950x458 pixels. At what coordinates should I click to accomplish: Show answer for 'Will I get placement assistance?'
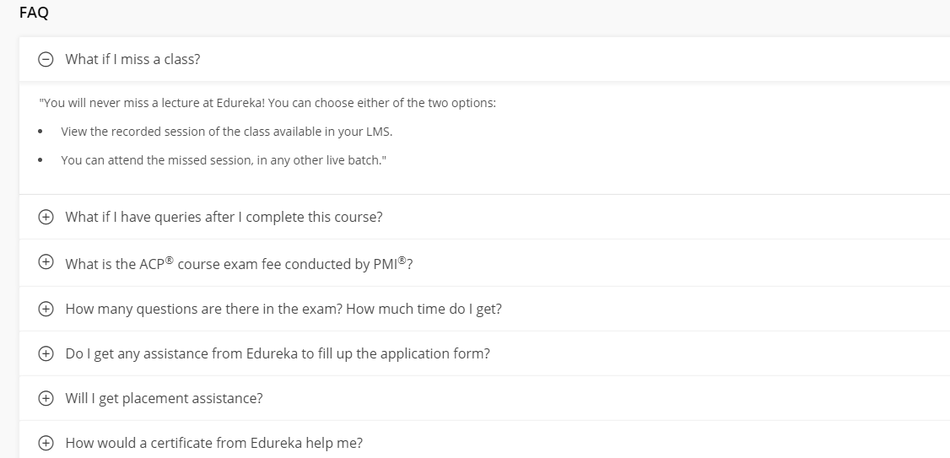click(x=164, y=399)
